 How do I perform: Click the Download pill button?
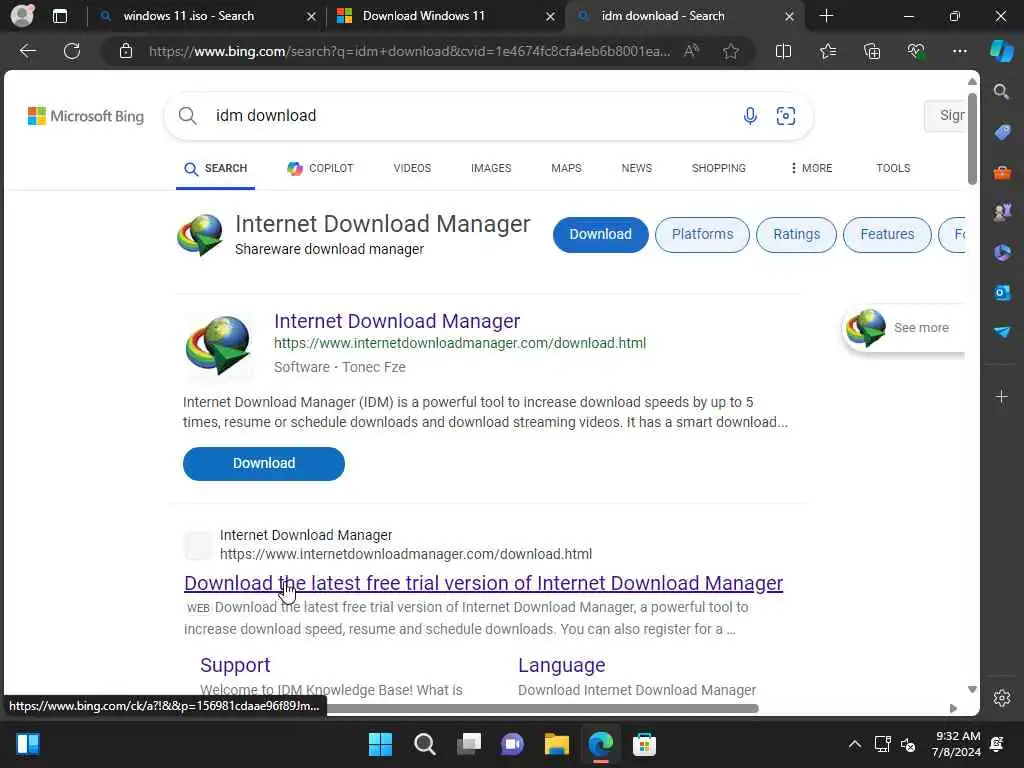pyautogui.click(x=600, y=234)
